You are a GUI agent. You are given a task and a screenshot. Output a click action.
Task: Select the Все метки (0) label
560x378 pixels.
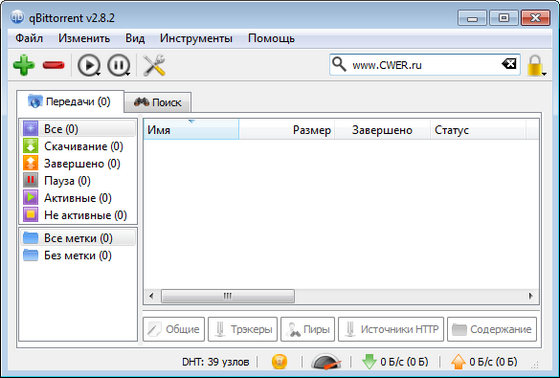tap(78, 238)
